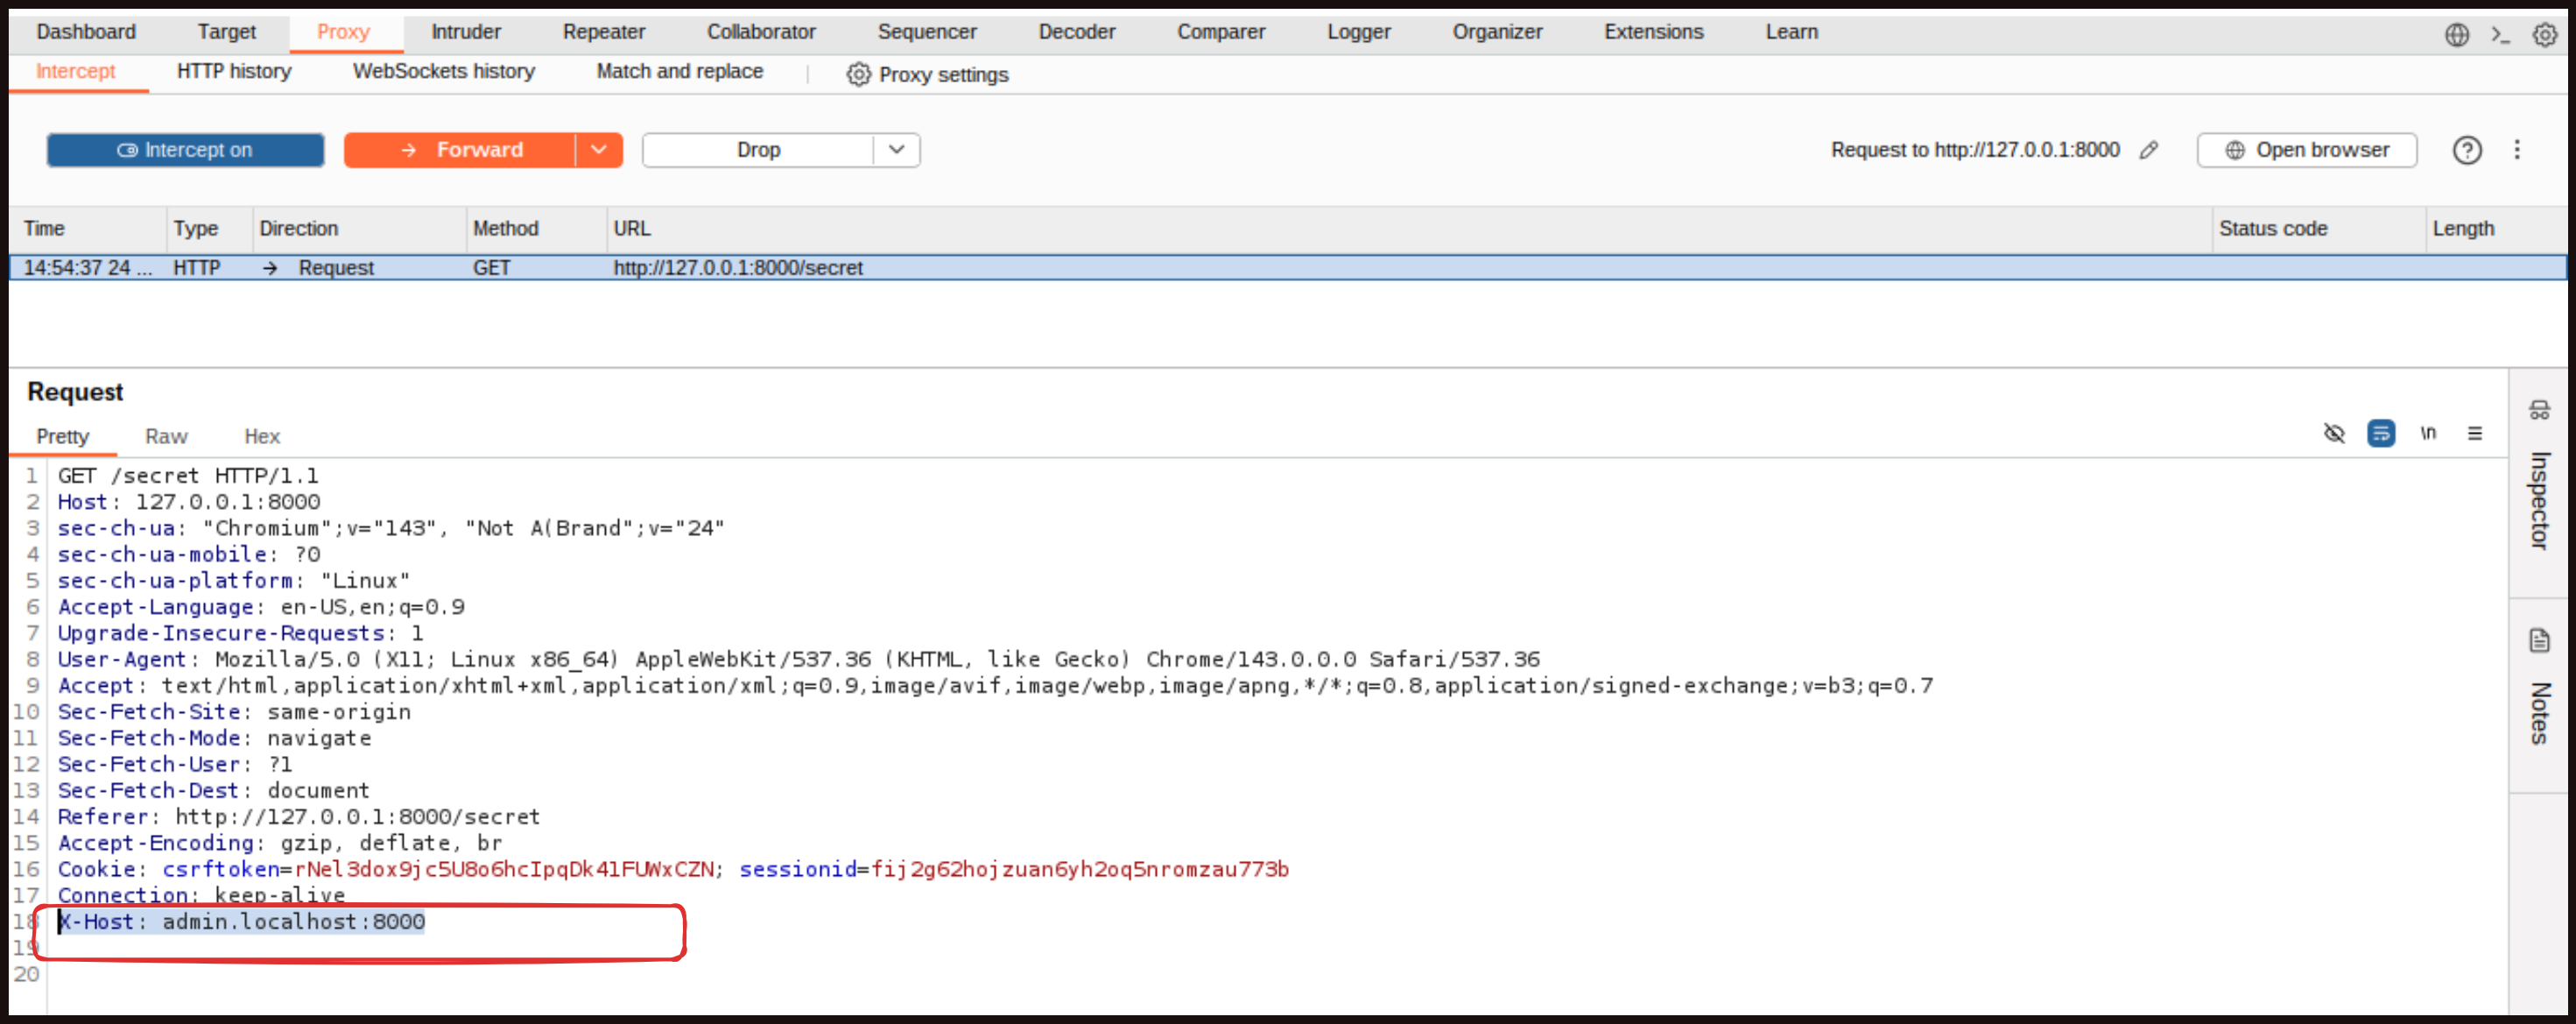The height and width of the screenshot is (1024, 2576).
Task: Open the HTTP history sub-tab
Action: (x=234, y=71)
